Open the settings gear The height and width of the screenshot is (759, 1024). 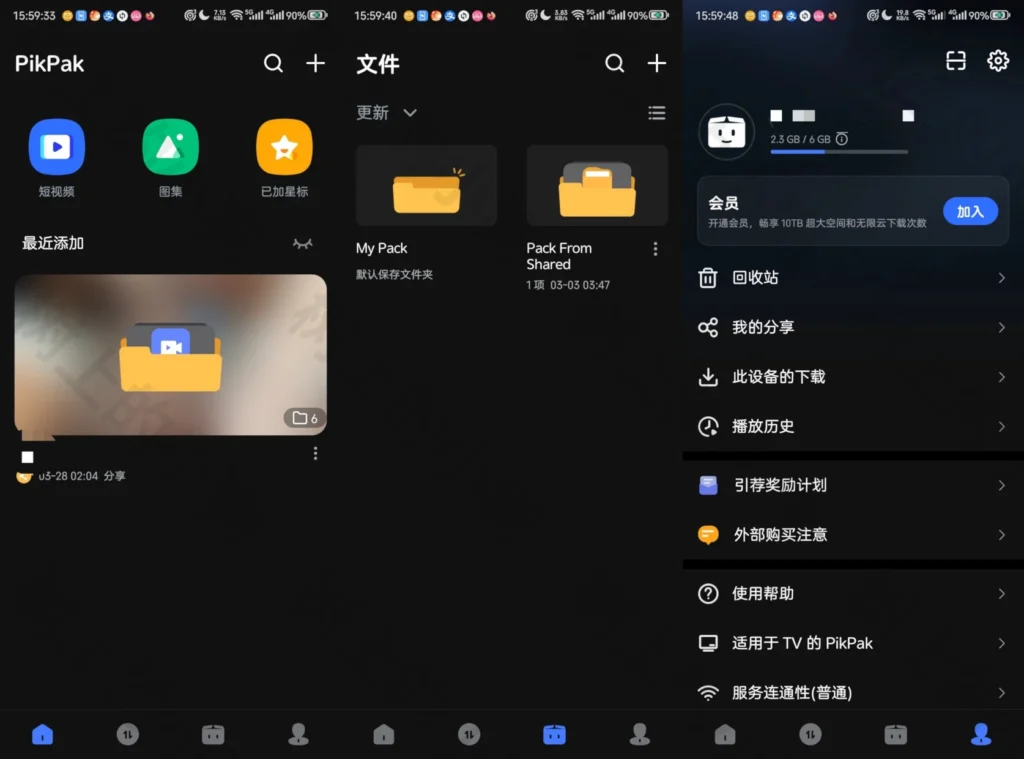coord(997,61)
